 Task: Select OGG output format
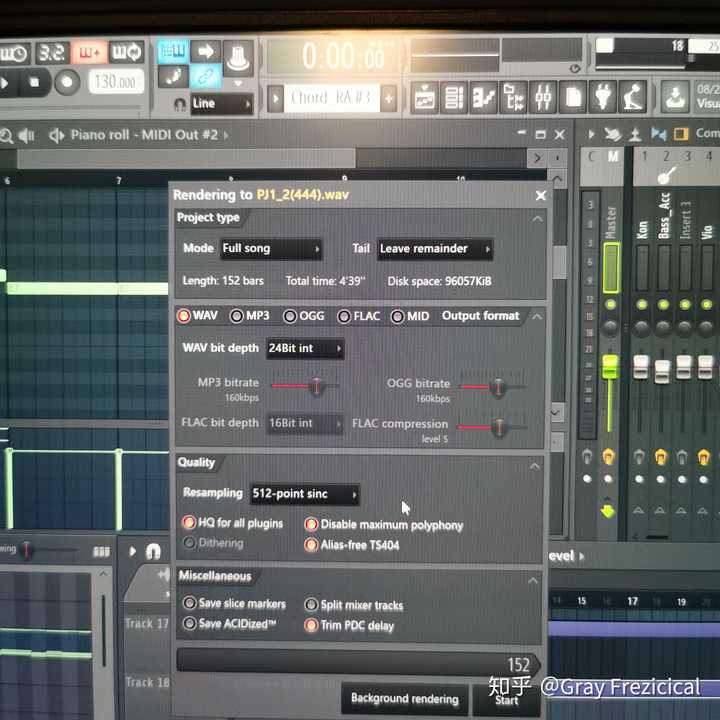tap(304, 316)
